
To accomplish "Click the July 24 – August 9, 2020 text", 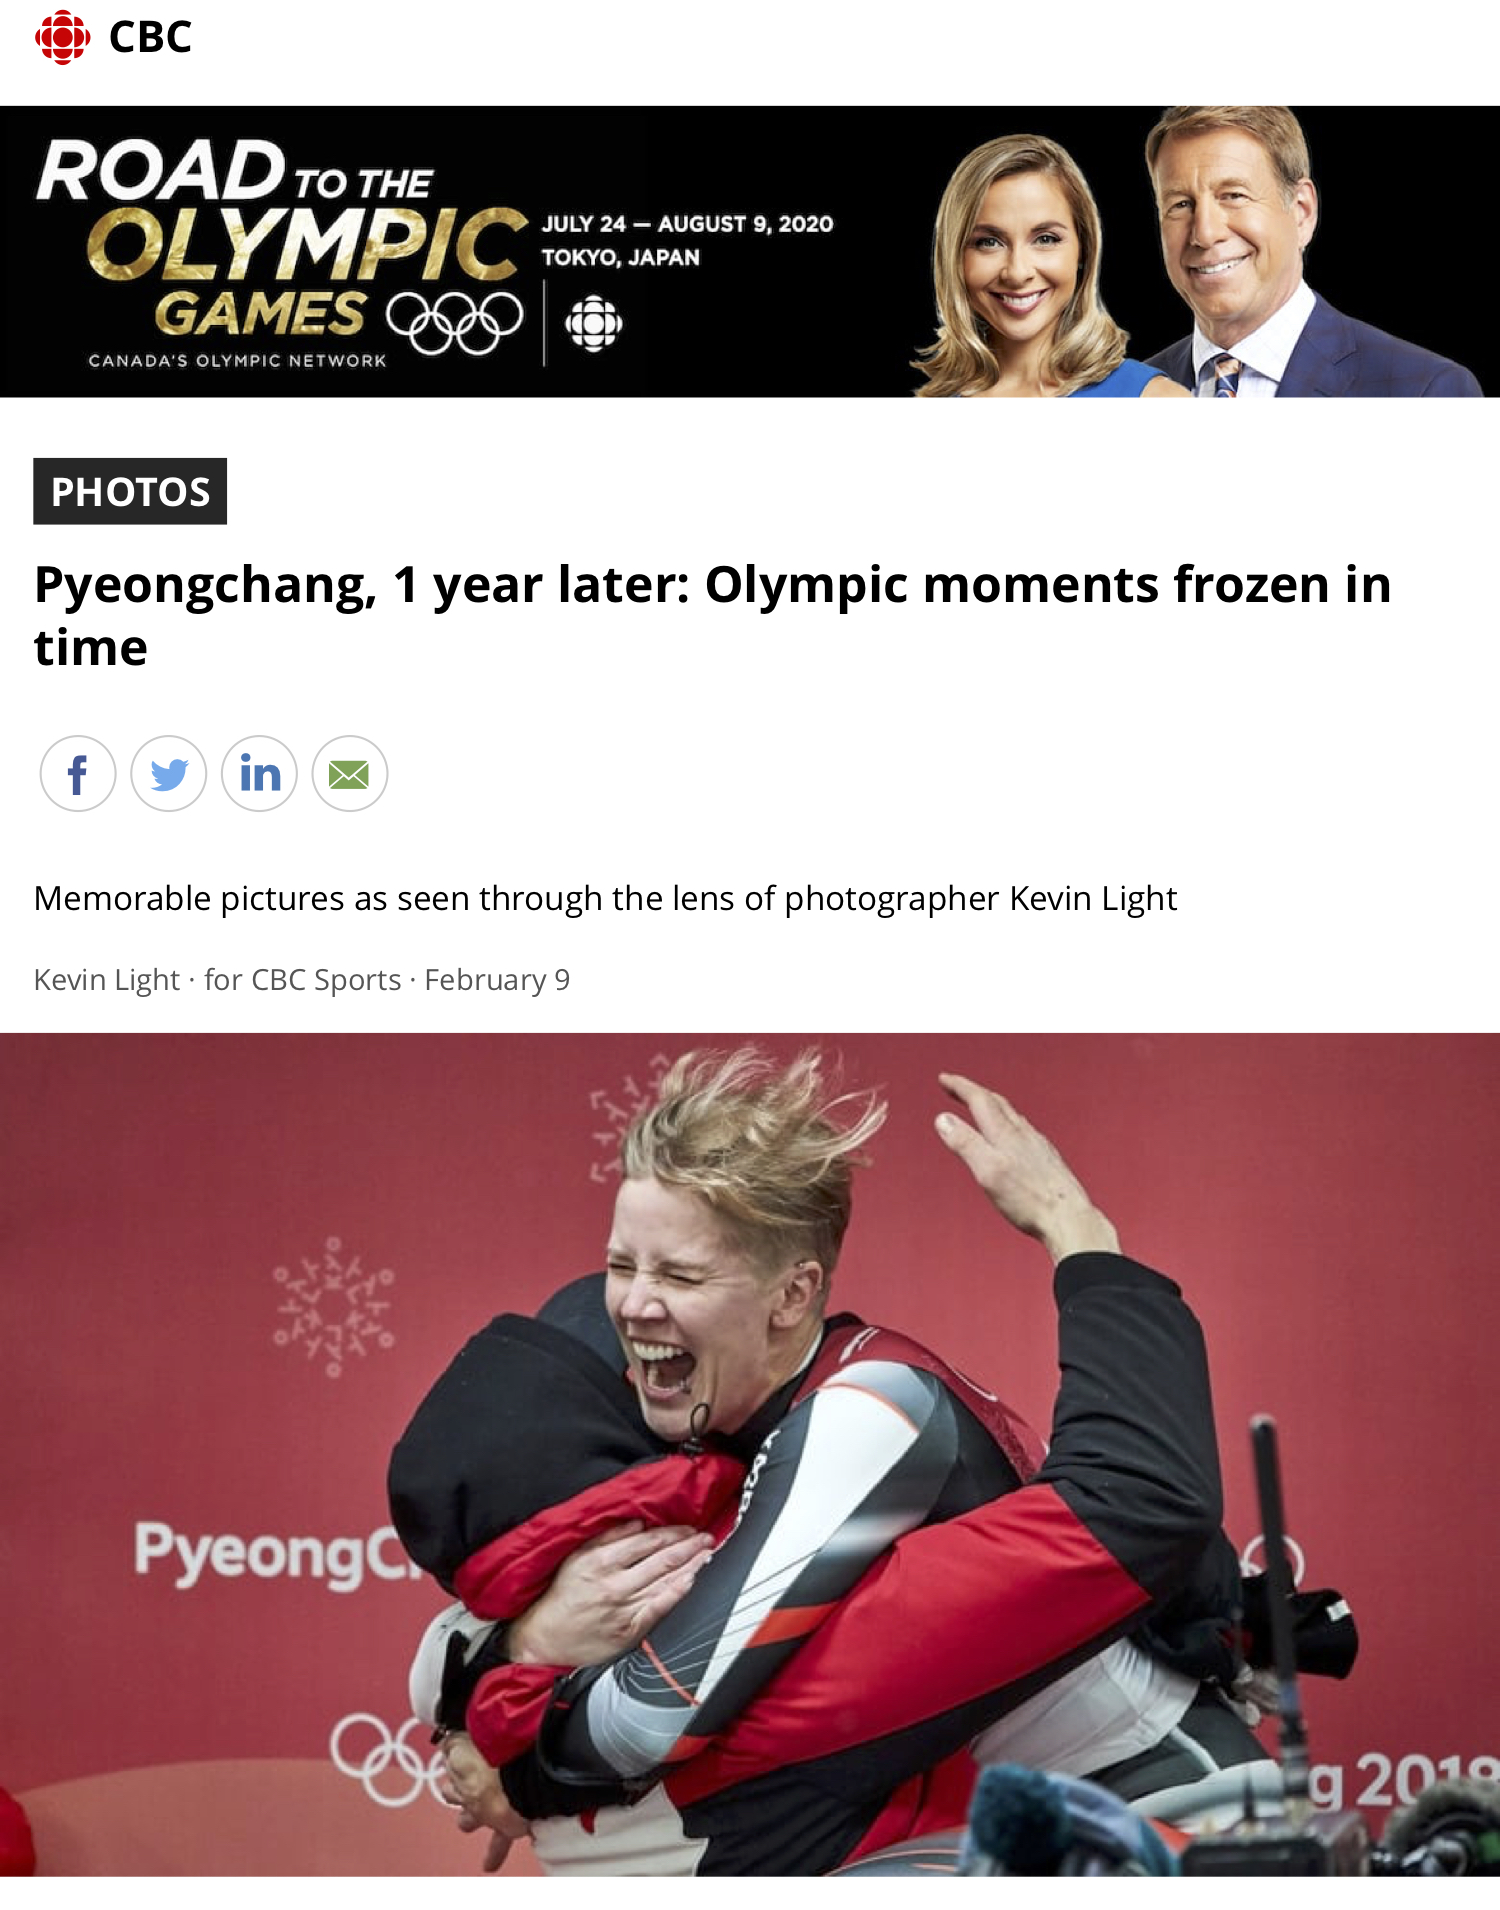I will pyautogui.click(x=687, y=224).
